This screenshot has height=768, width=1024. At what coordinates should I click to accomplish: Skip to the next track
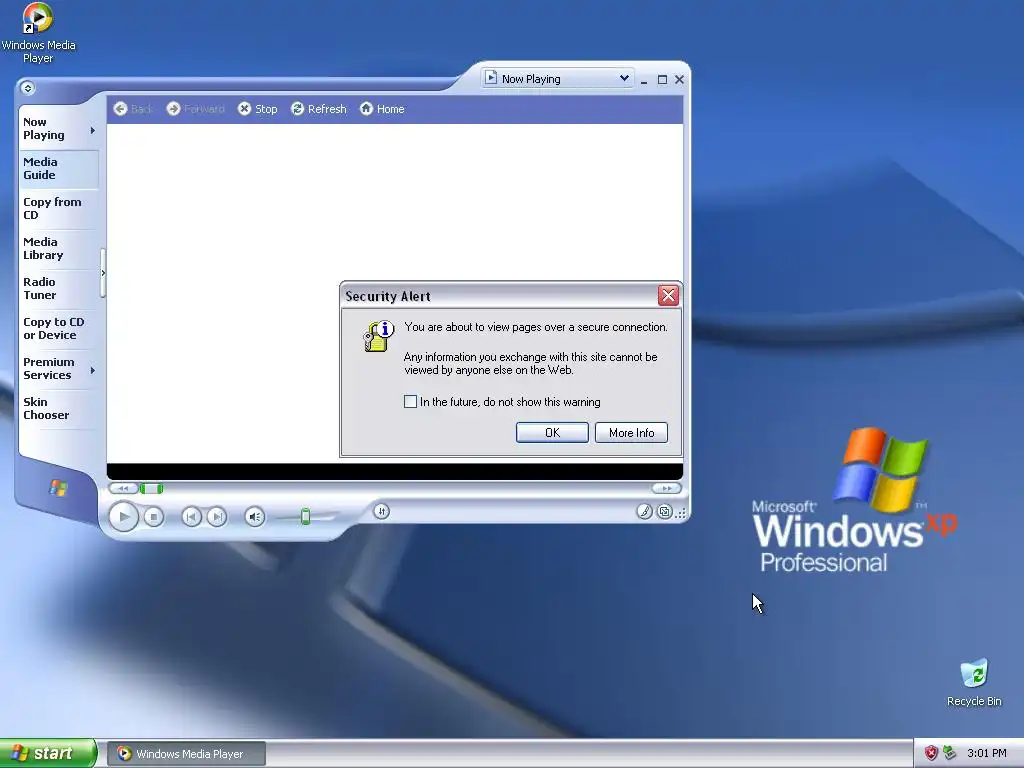217,517
